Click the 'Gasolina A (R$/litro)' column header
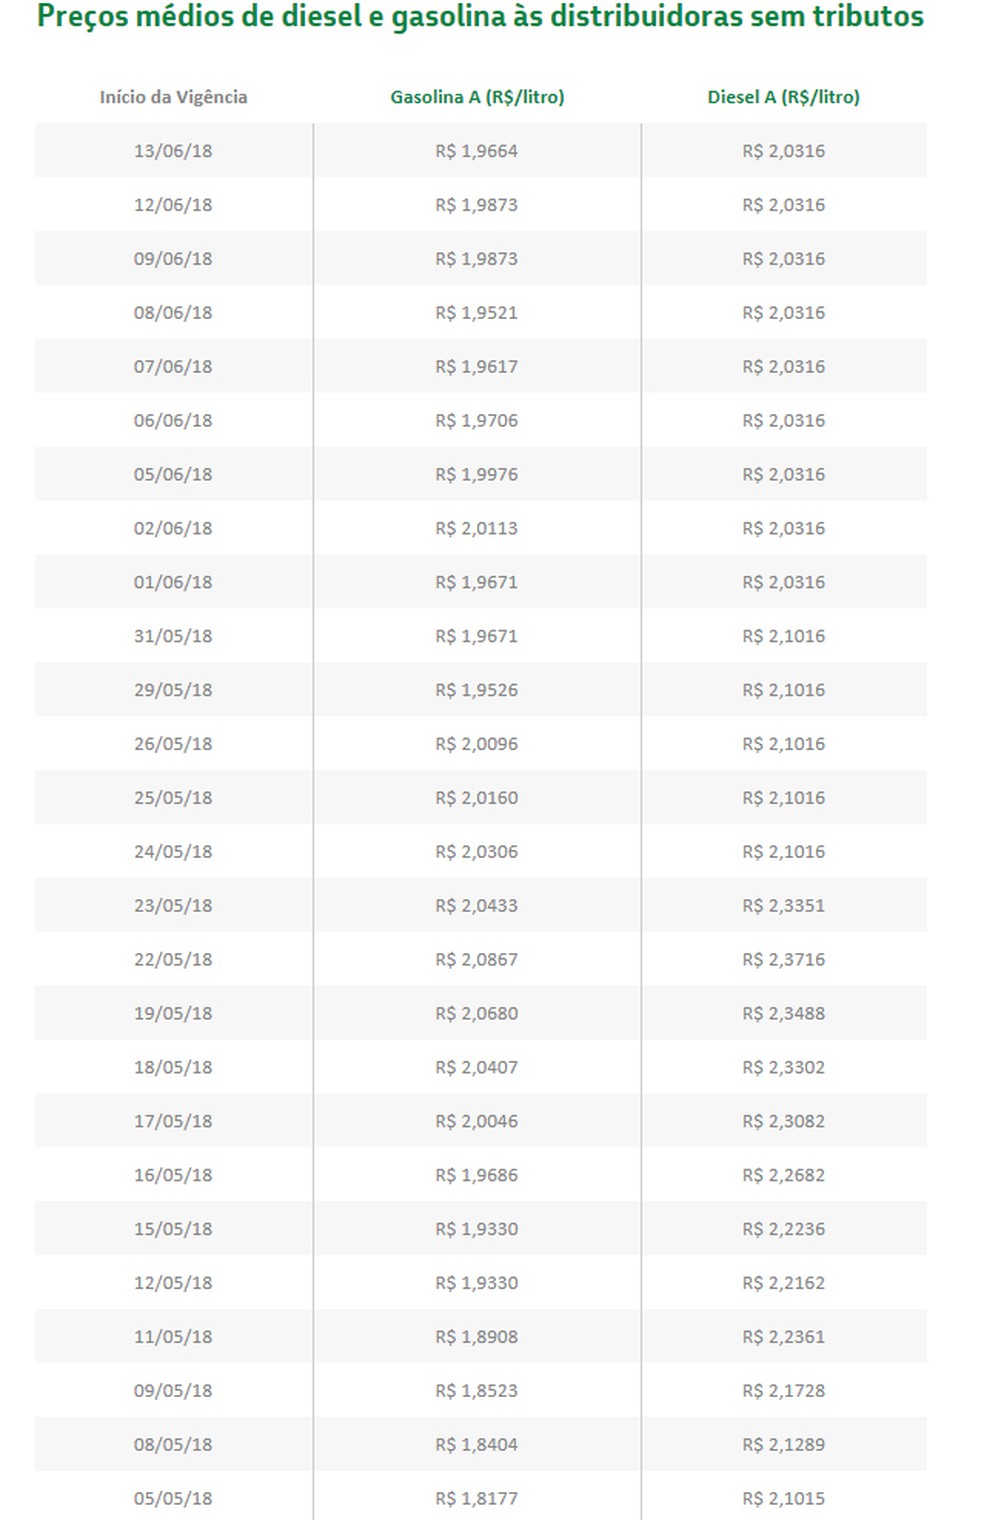The width and height of the screenshot is (984, 1520). coord(477,97)
